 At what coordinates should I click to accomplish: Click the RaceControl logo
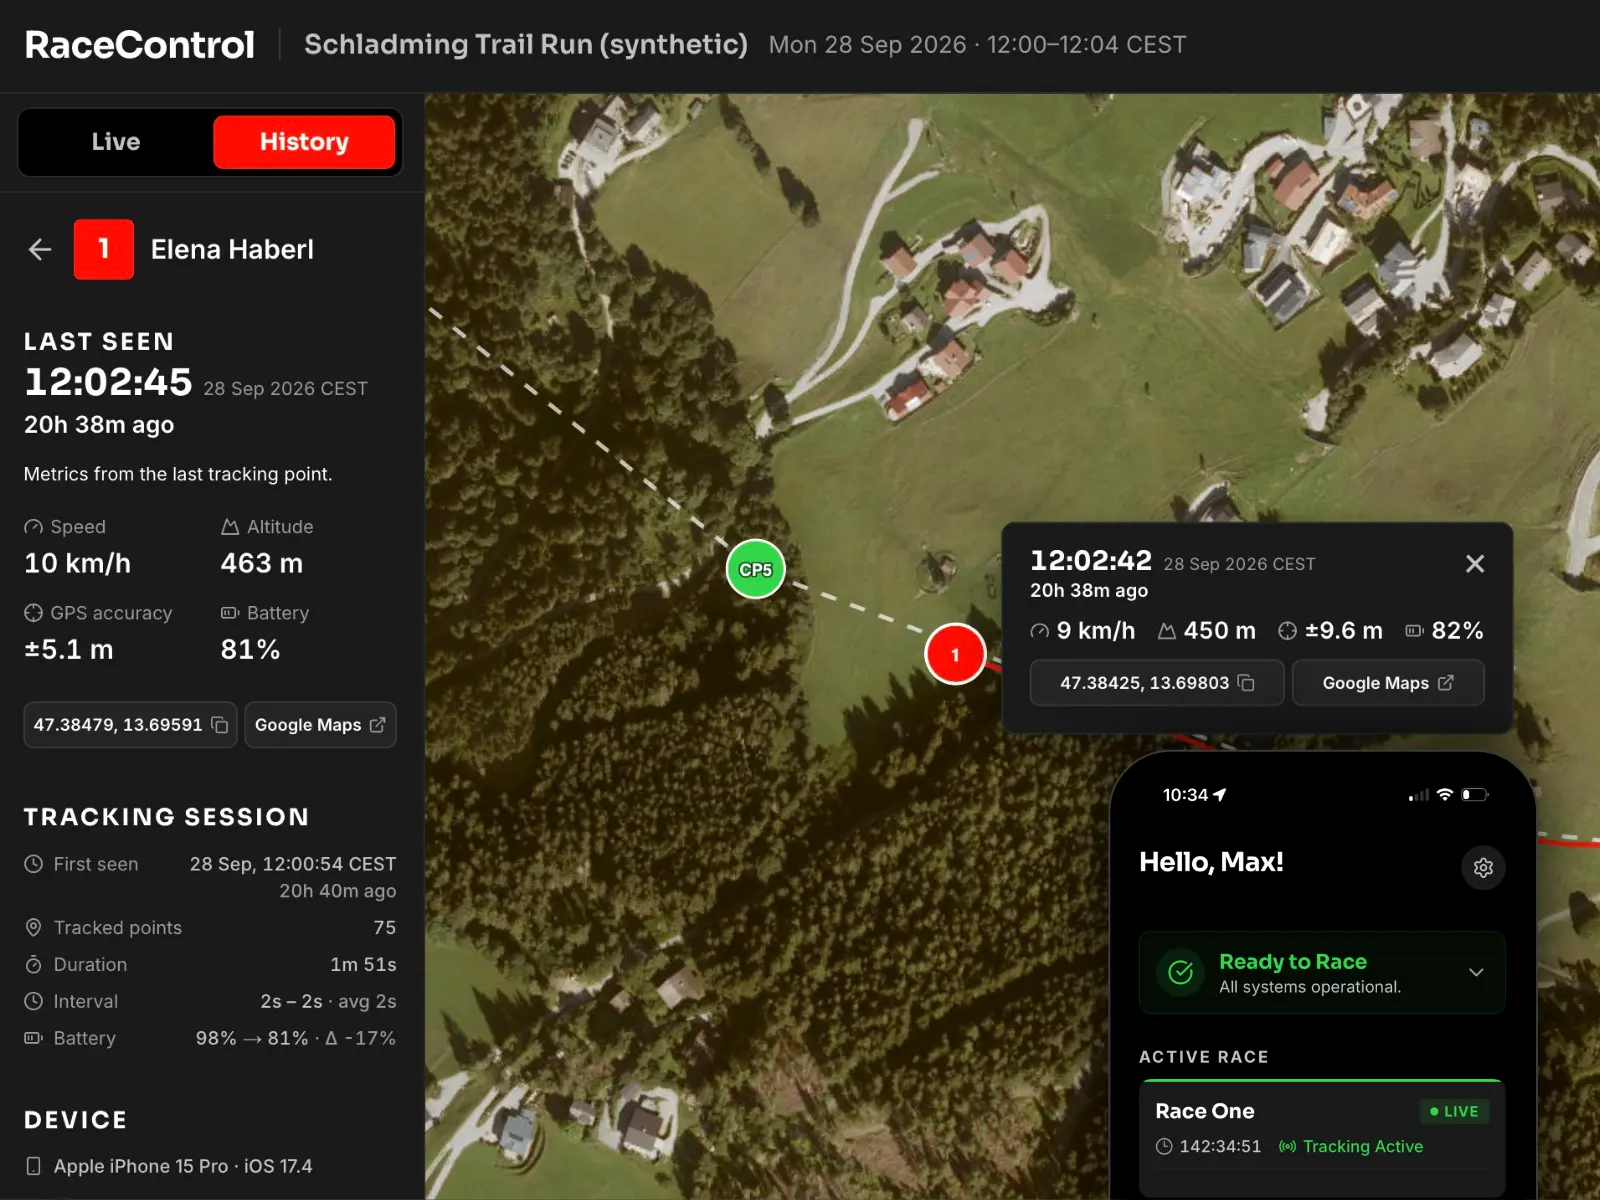(140, 45)
